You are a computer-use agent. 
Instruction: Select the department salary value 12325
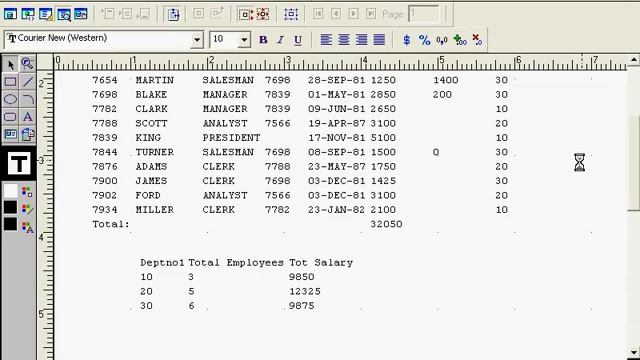(304, 291)
